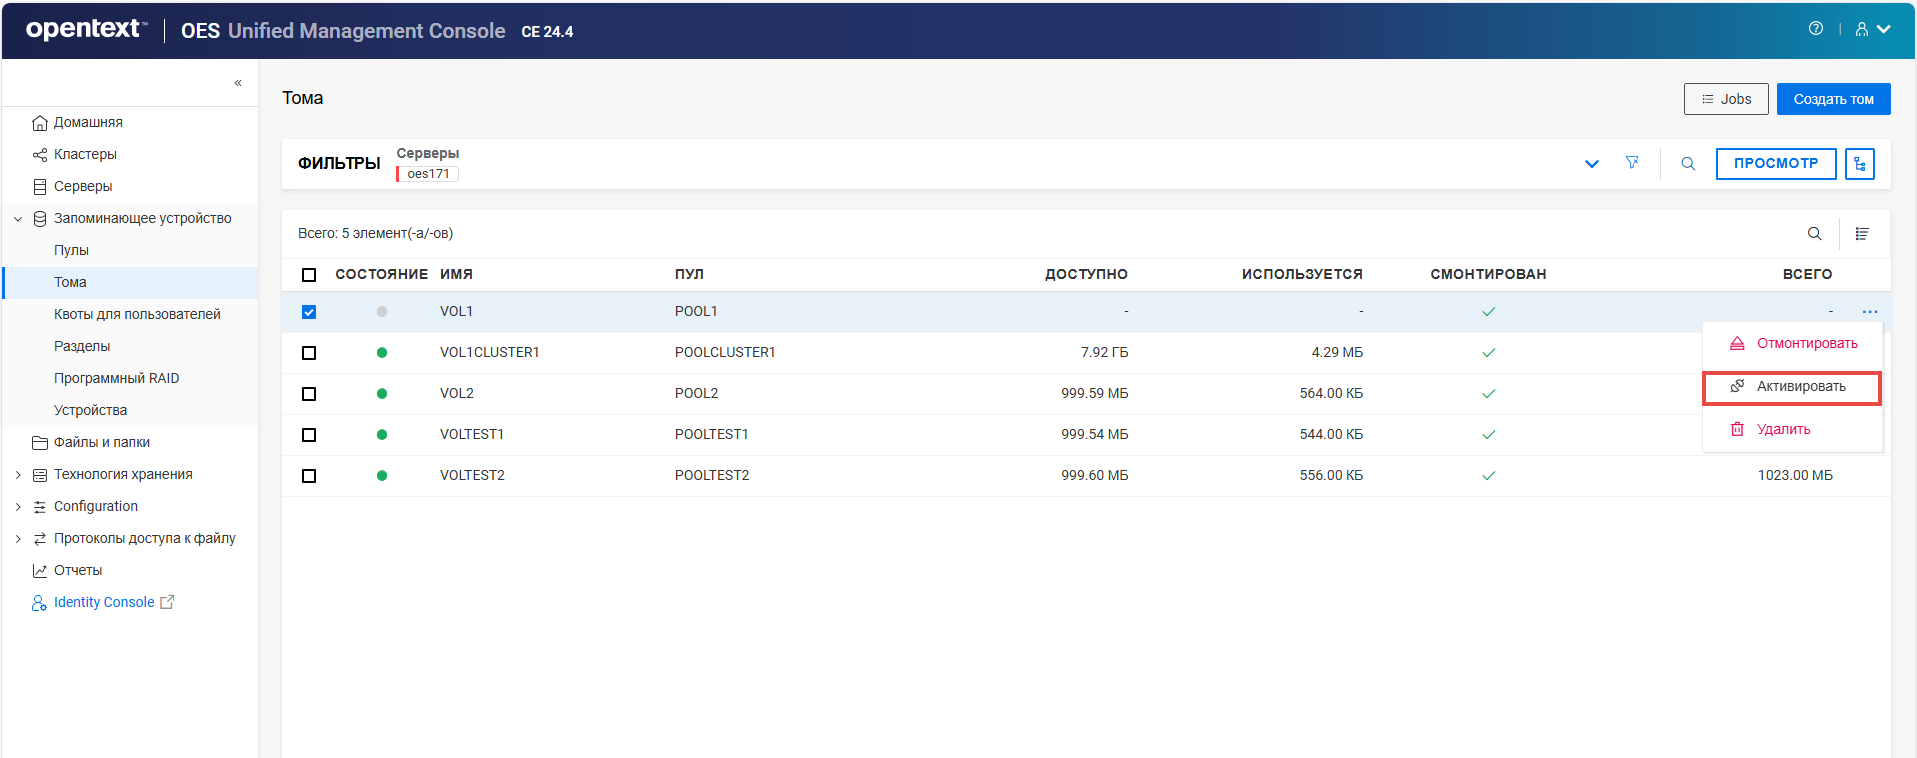
Task: Collapse the left sidebar navigation
Action: pos(238,83)
